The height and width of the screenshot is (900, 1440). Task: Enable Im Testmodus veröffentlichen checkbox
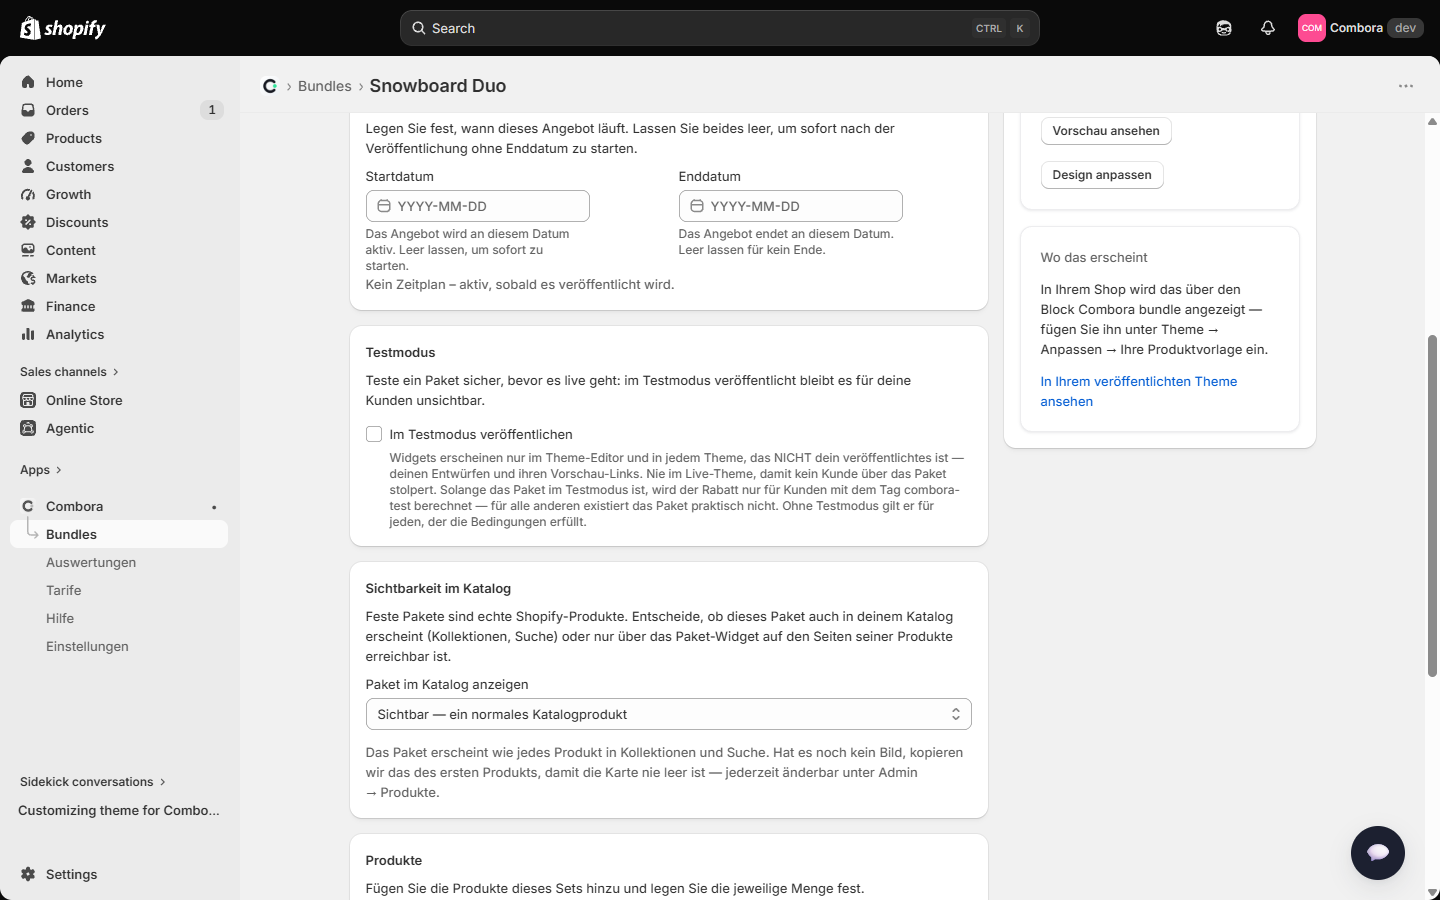[374, 434]
